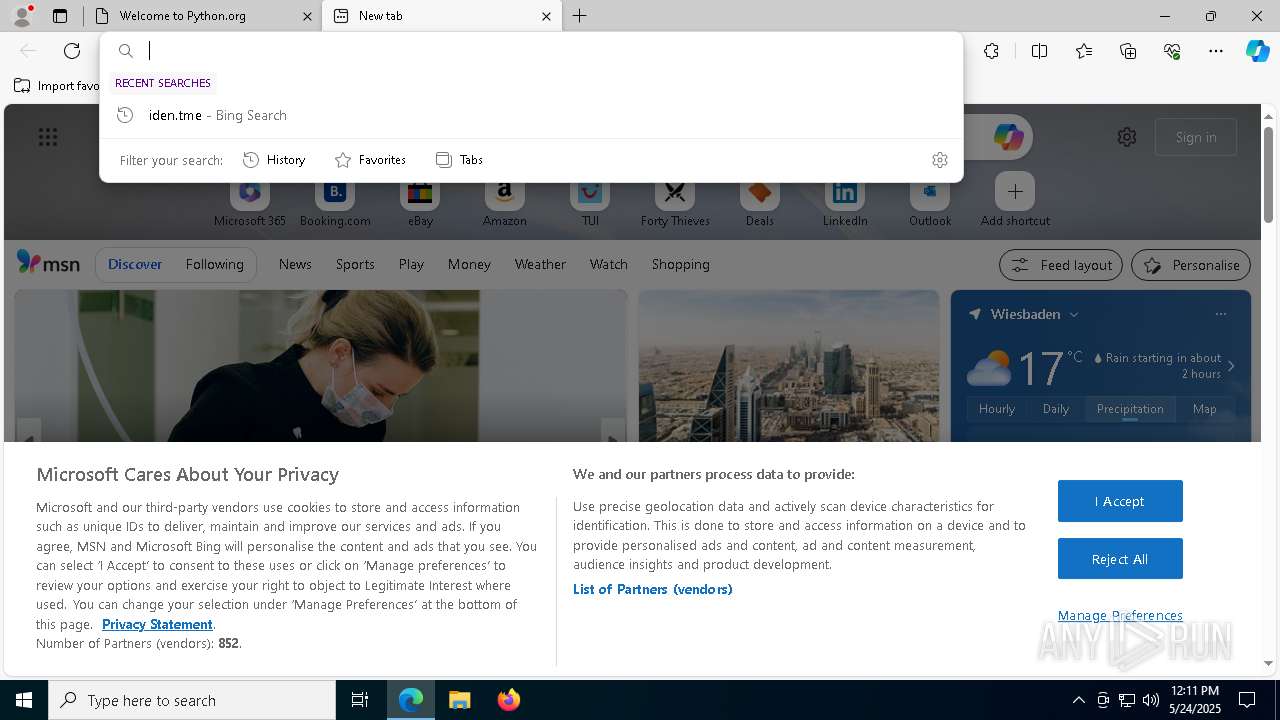
Task: Open List of Partners (vendors) link
Action: pyautogui.click(x=653, y=589)
